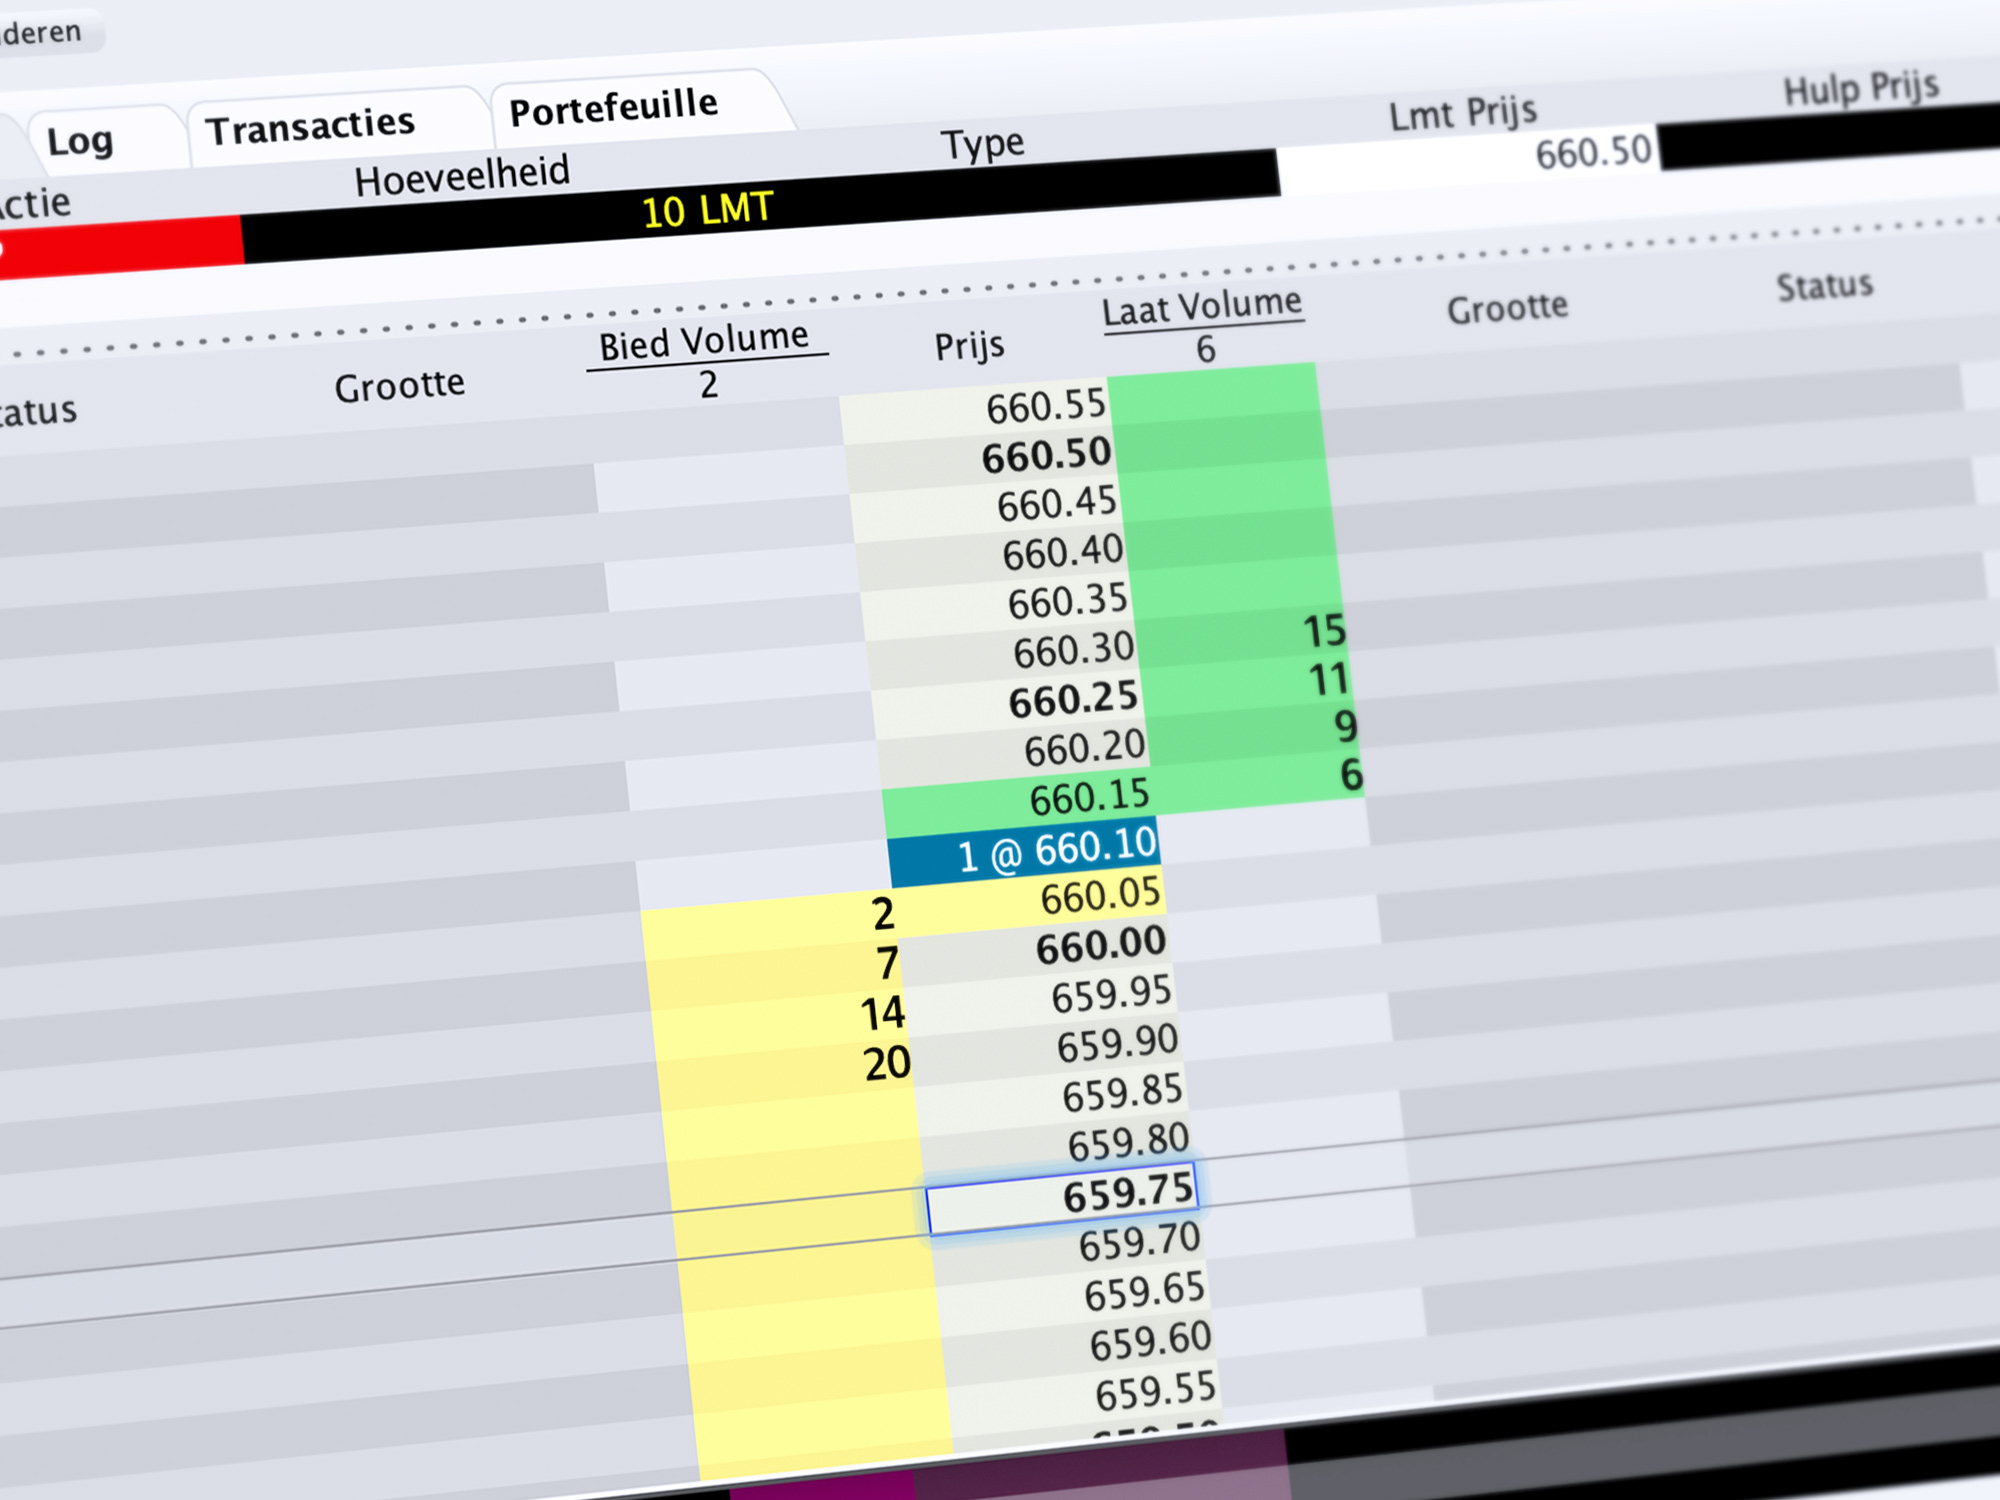The width and height of the screenshot is (2000, 1500).
Task: Click the Lmt Prijs field 660.50
Action: 1468,159
